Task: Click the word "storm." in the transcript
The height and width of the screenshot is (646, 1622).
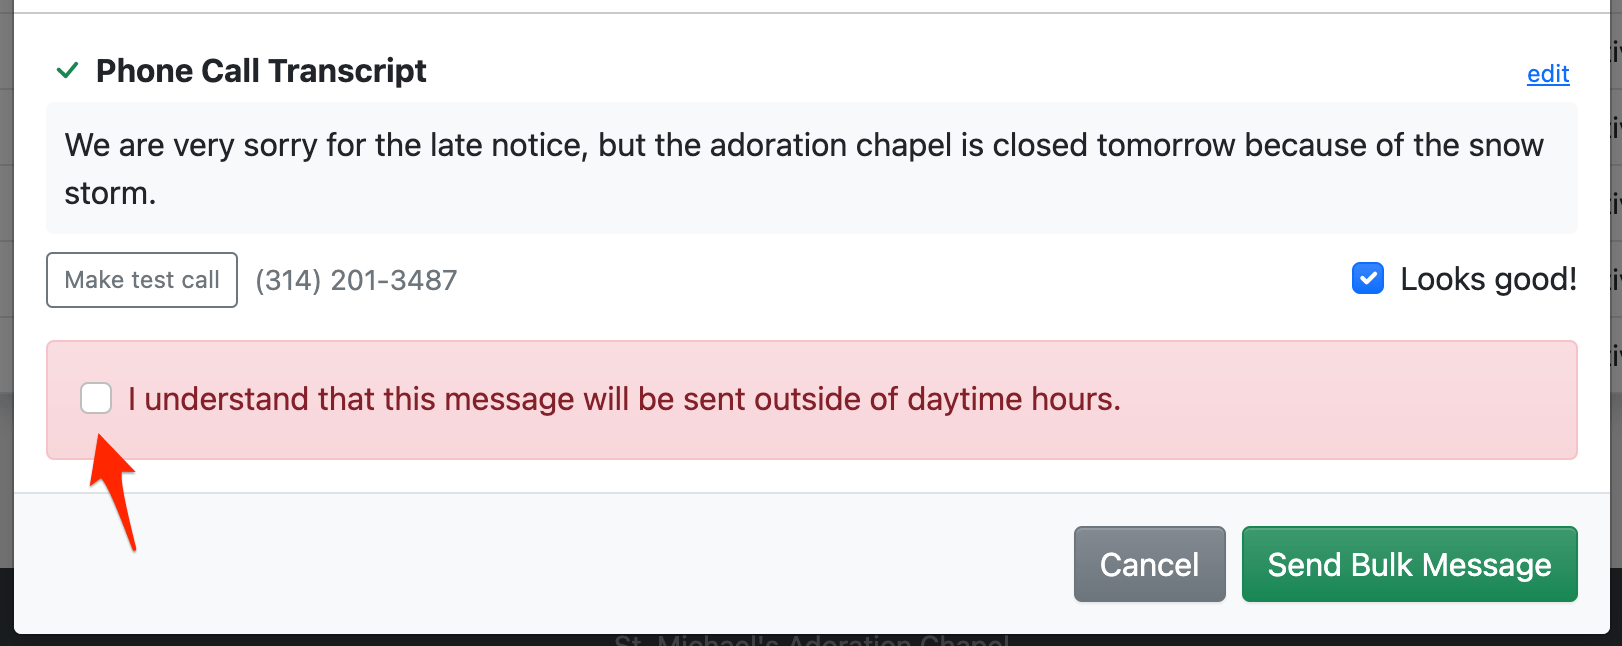Action: (110, 193)
